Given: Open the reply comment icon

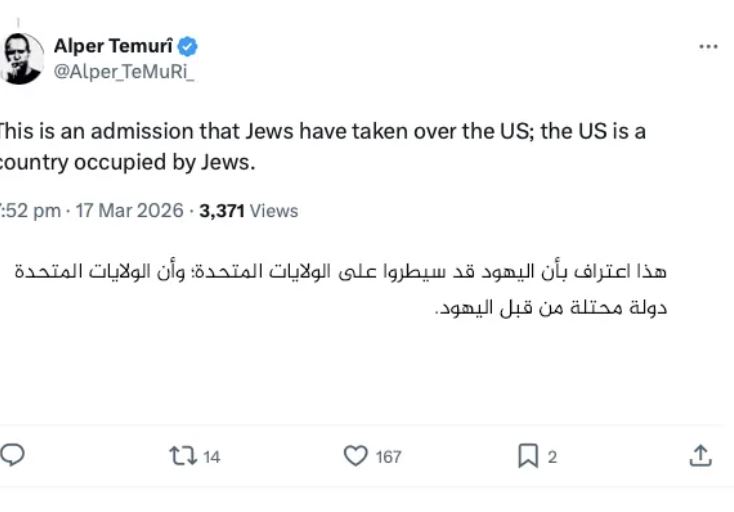Looking at the screenshot, I should click(12, 456).
